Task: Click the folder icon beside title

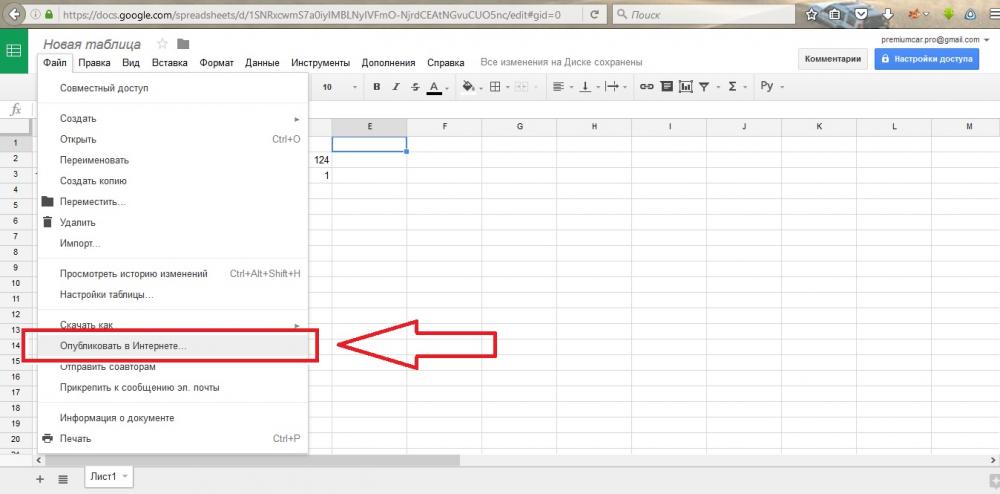Action: pos(183,44)
